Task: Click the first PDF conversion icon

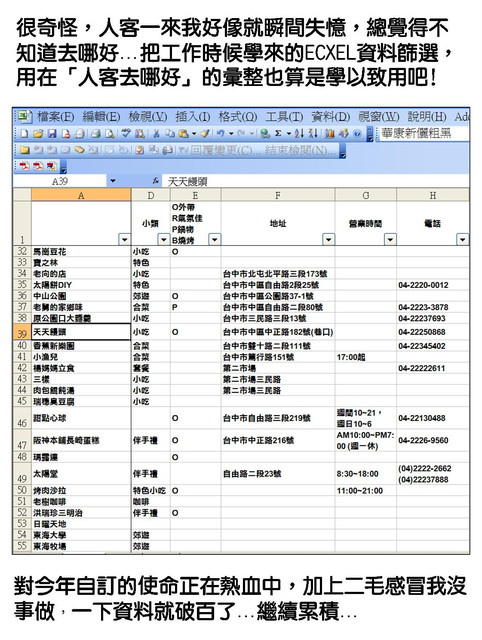Action: tap(25, 166)
